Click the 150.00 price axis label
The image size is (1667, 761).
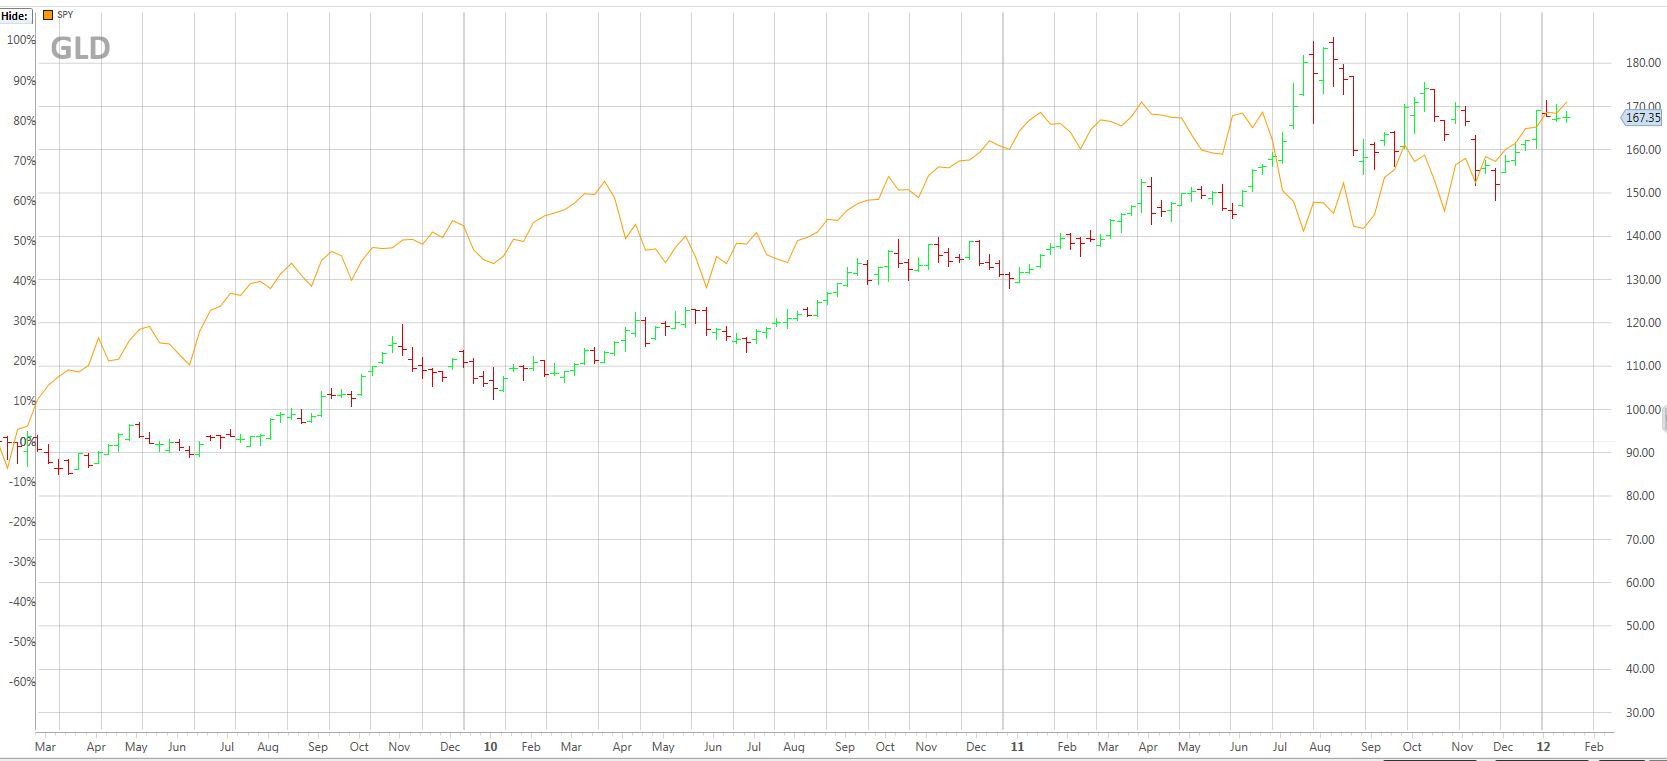pos(1643,192)
